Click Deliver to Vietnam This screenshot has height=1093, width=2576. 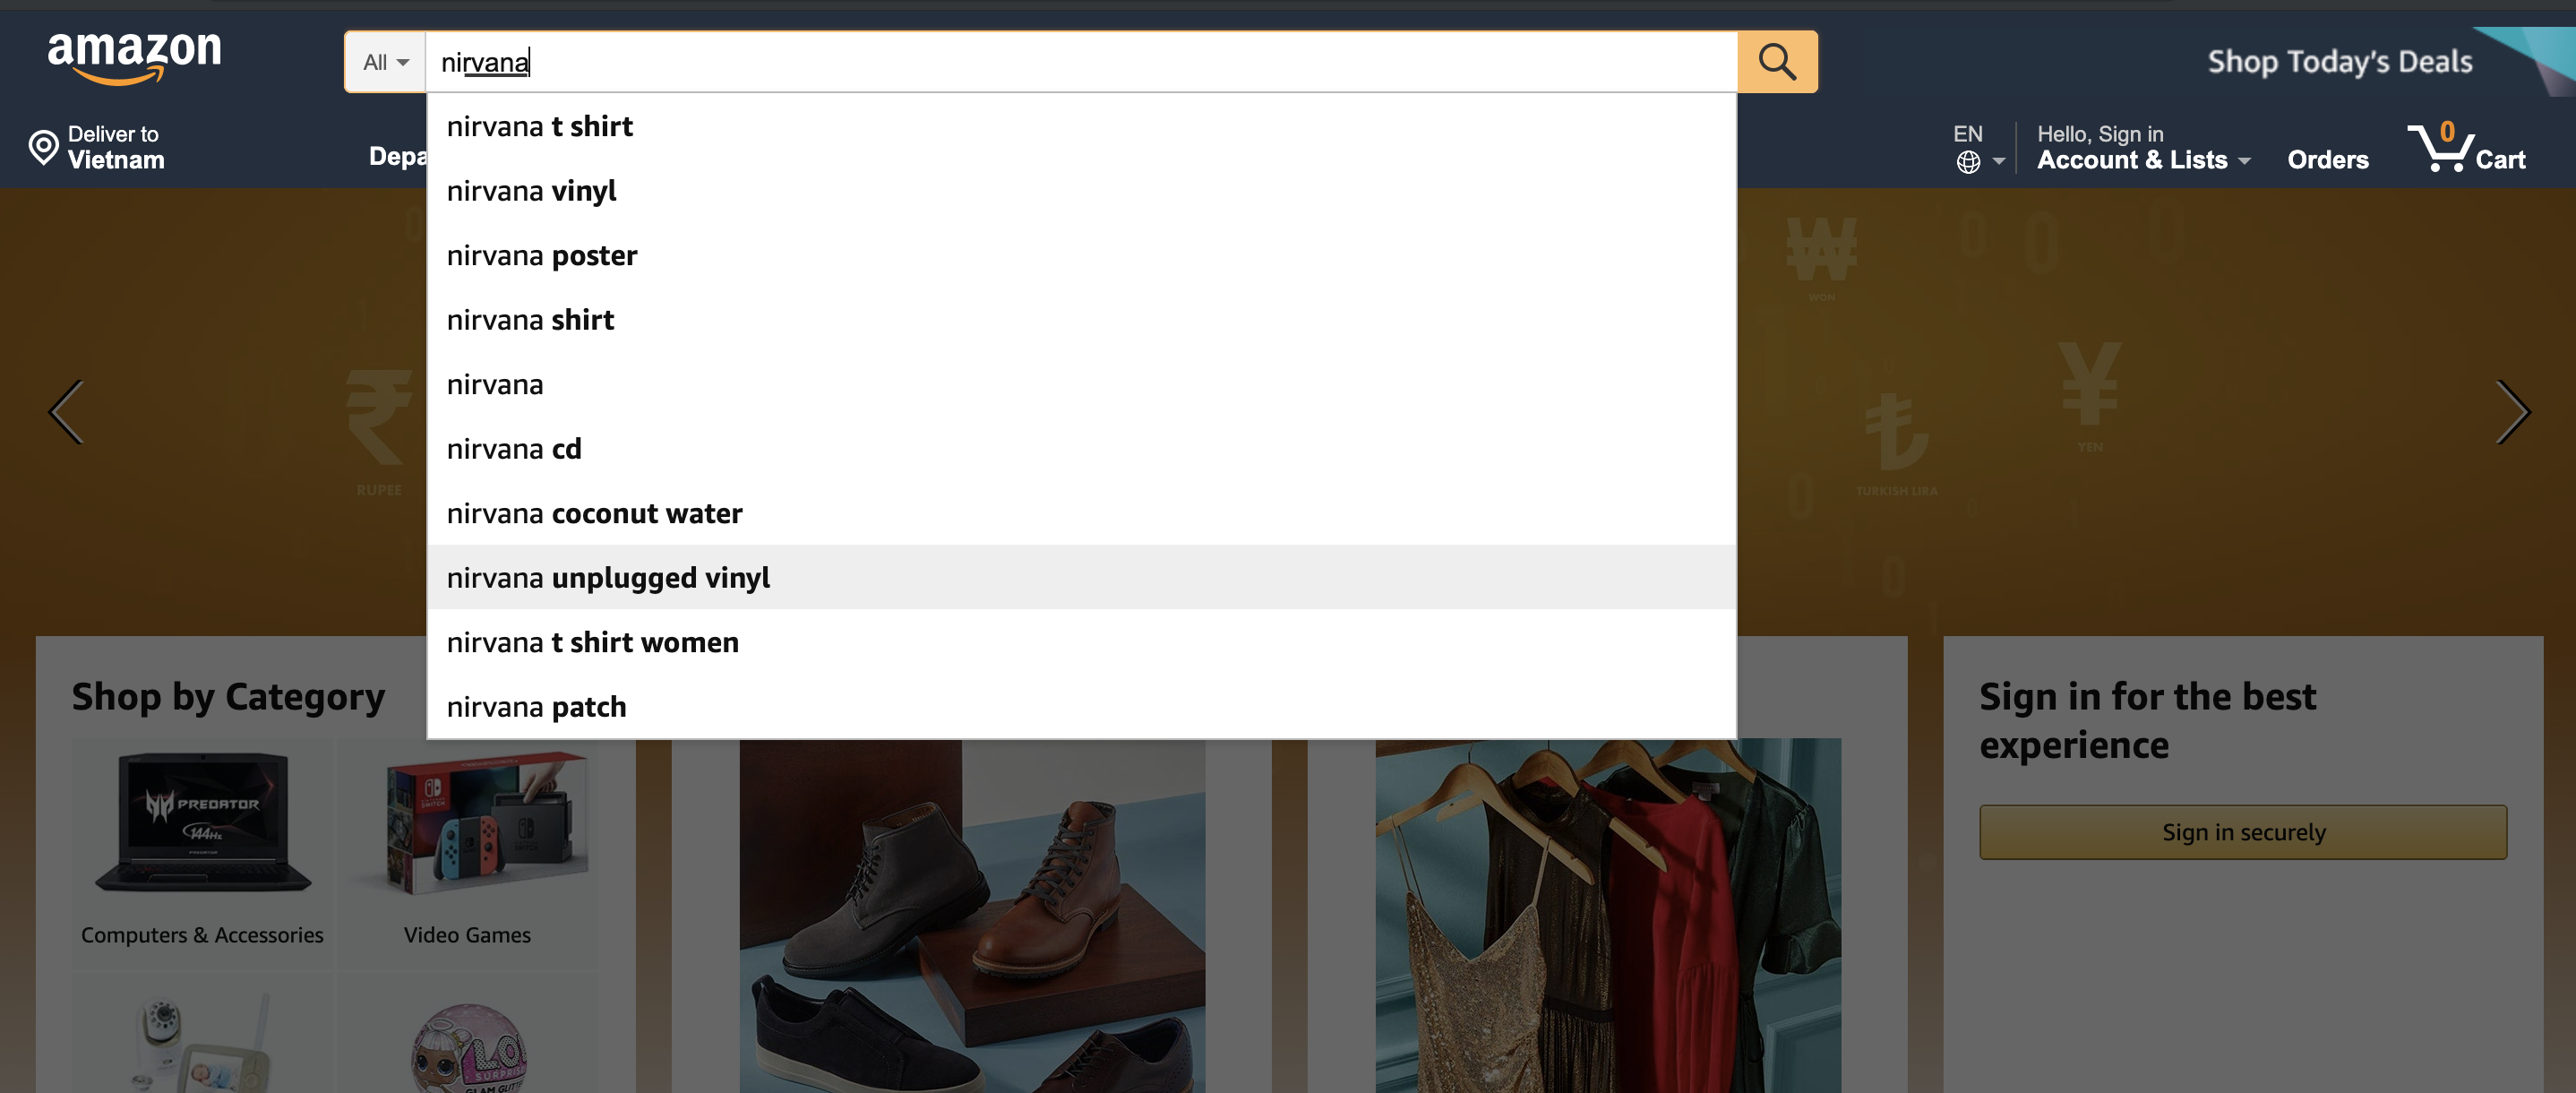tap(97, 147)
